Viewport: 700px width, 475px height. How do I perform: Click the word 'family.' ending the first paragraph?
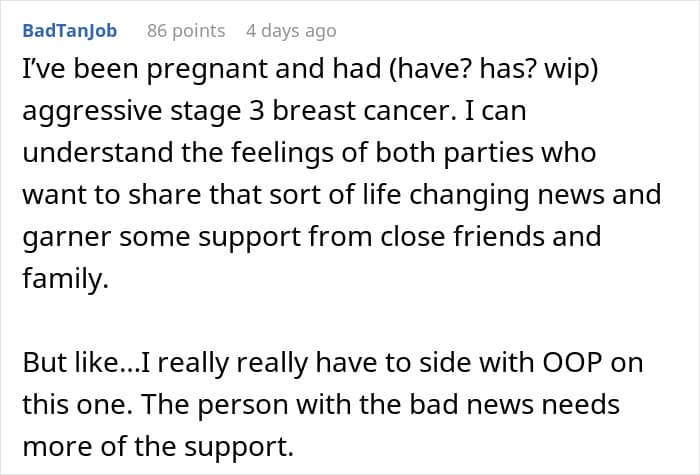point(55,277)
